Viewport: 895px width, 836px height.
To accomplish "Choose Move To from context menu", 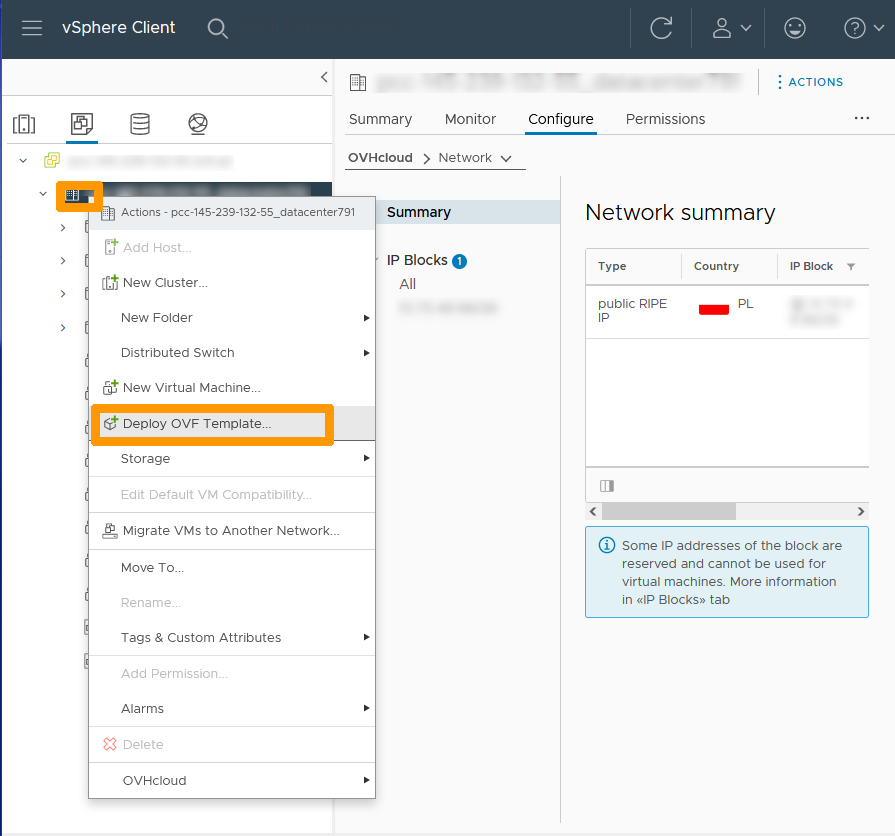I will click(x=232, y=568).
